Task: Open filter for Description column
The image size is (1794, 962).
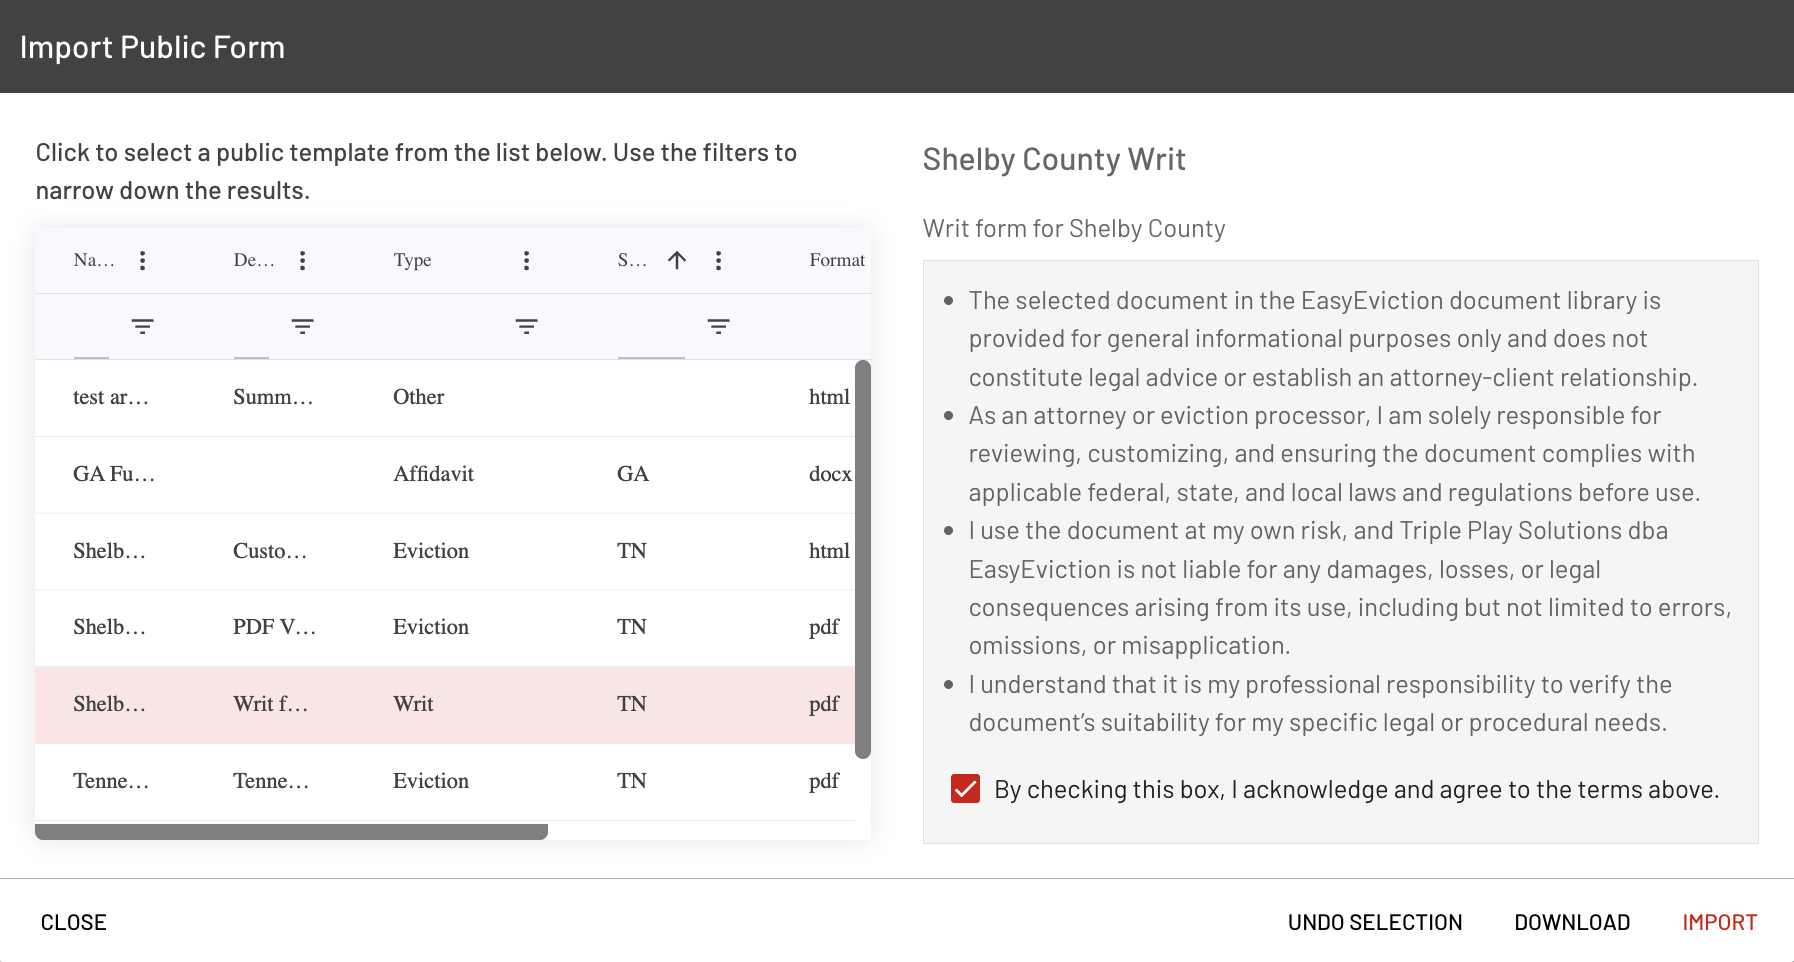Action: 303,327
